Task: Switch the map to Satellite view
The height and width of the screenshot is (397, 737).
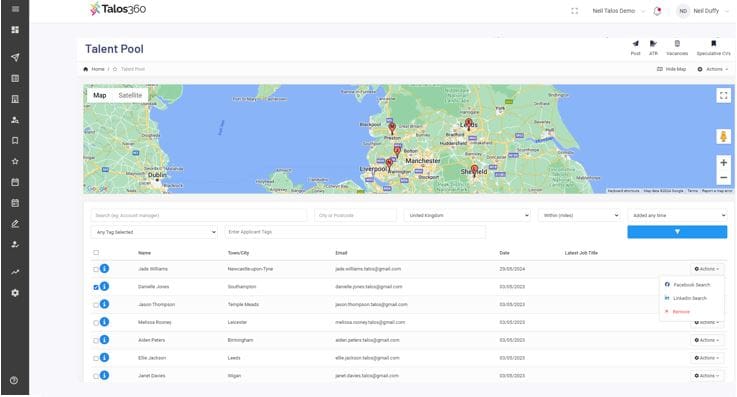Action: tap(130, 95)
